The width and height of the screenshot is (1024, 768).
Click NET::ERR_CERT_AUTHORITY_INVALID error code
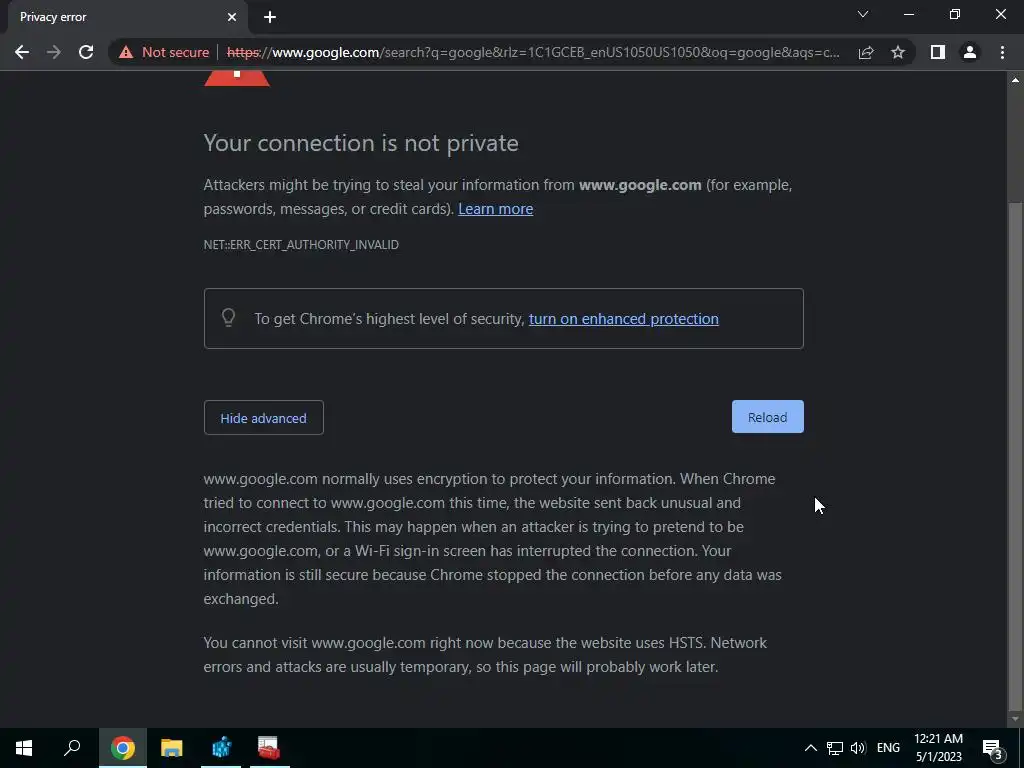[x=301, y=245]
